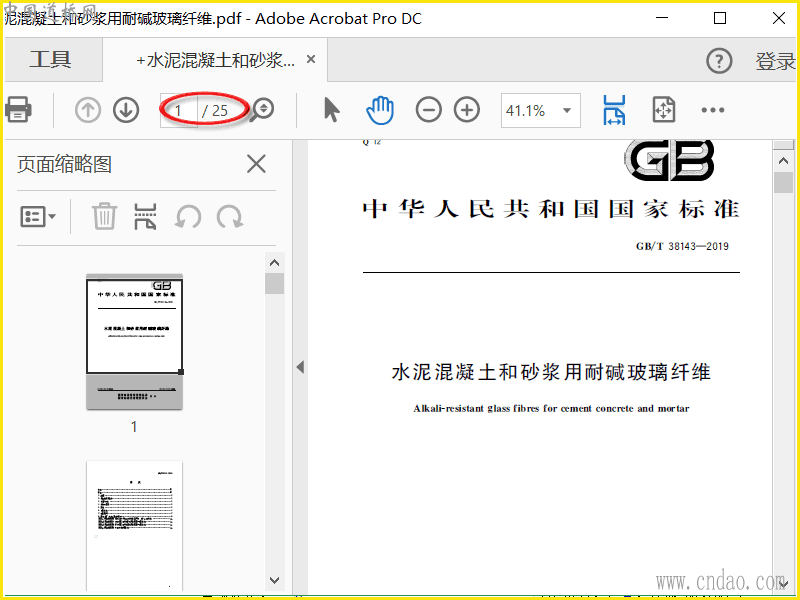Open the 41.1% zoom level dropdown

click(540, 110)
